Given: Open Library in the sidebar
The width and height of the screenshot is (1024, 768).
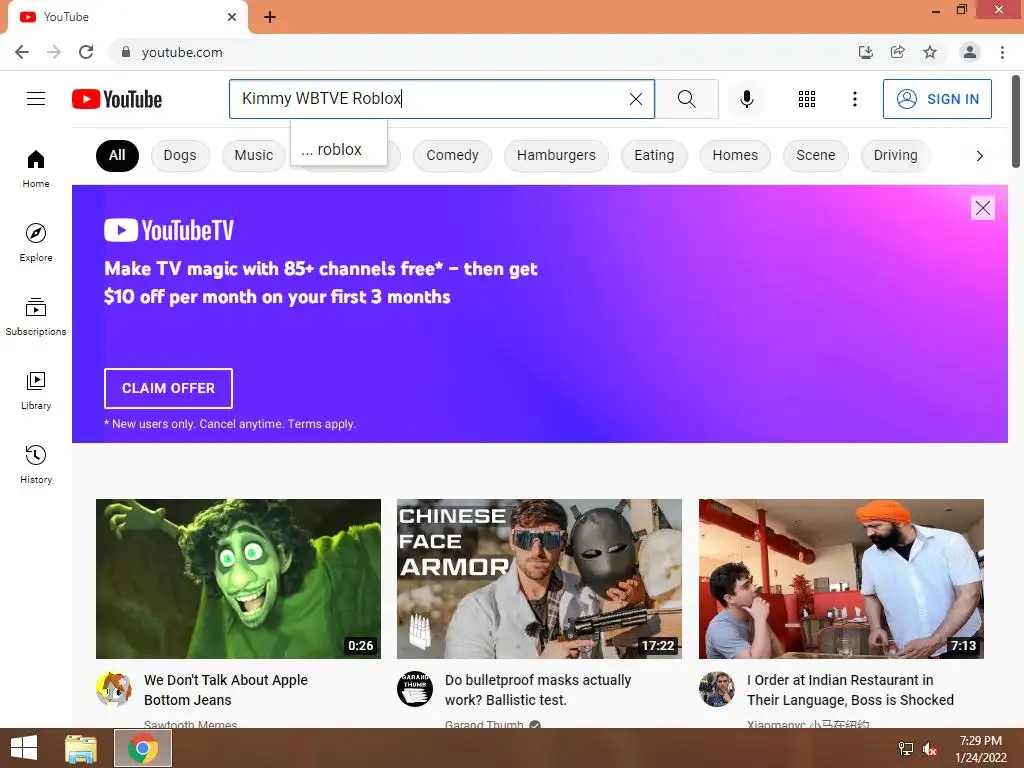Looking at the screenshot, I should pos(36,391).
